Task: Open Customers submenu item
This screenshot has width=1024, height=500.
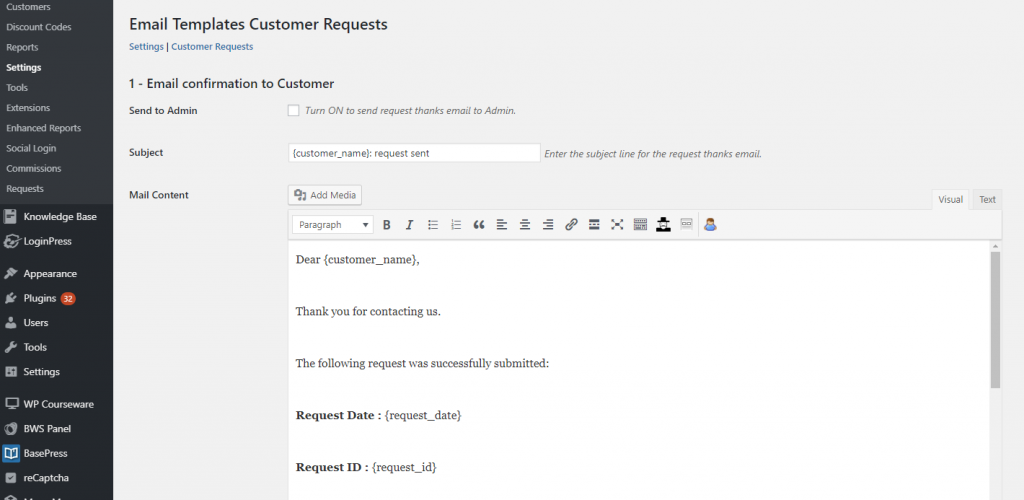Action: pos(28,7)
